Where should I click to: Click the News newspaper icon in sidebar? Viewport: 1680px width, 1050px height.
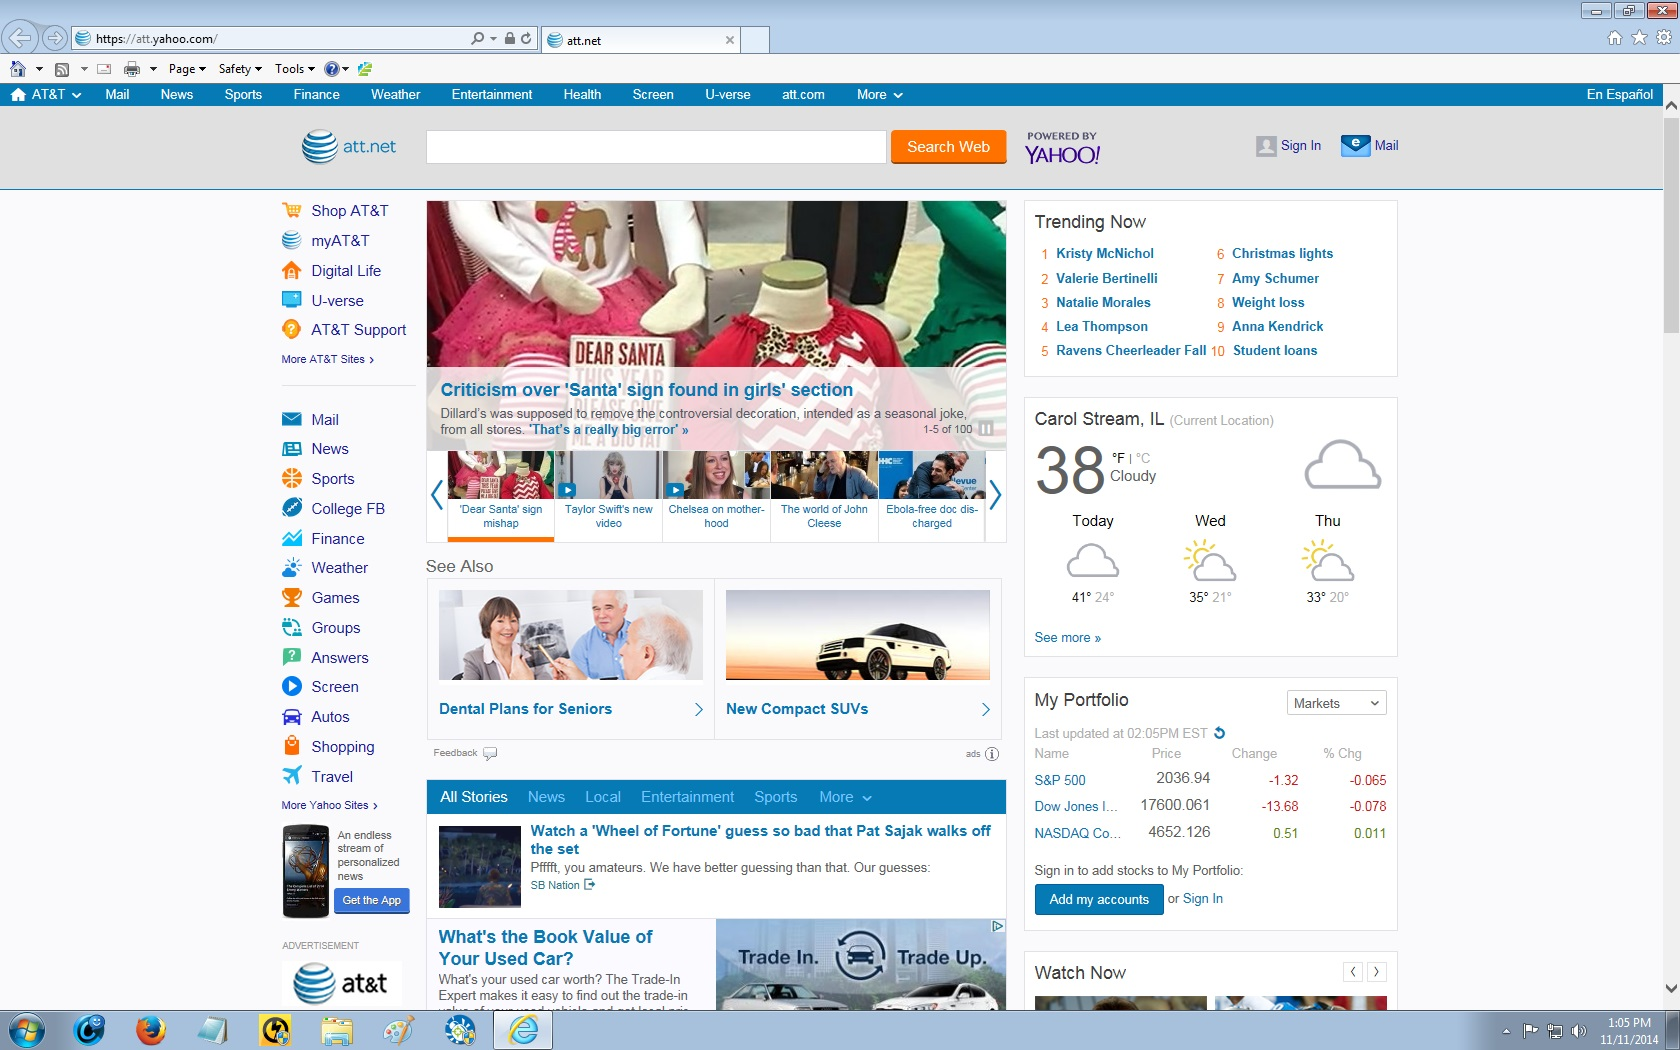tap(291, 449)
